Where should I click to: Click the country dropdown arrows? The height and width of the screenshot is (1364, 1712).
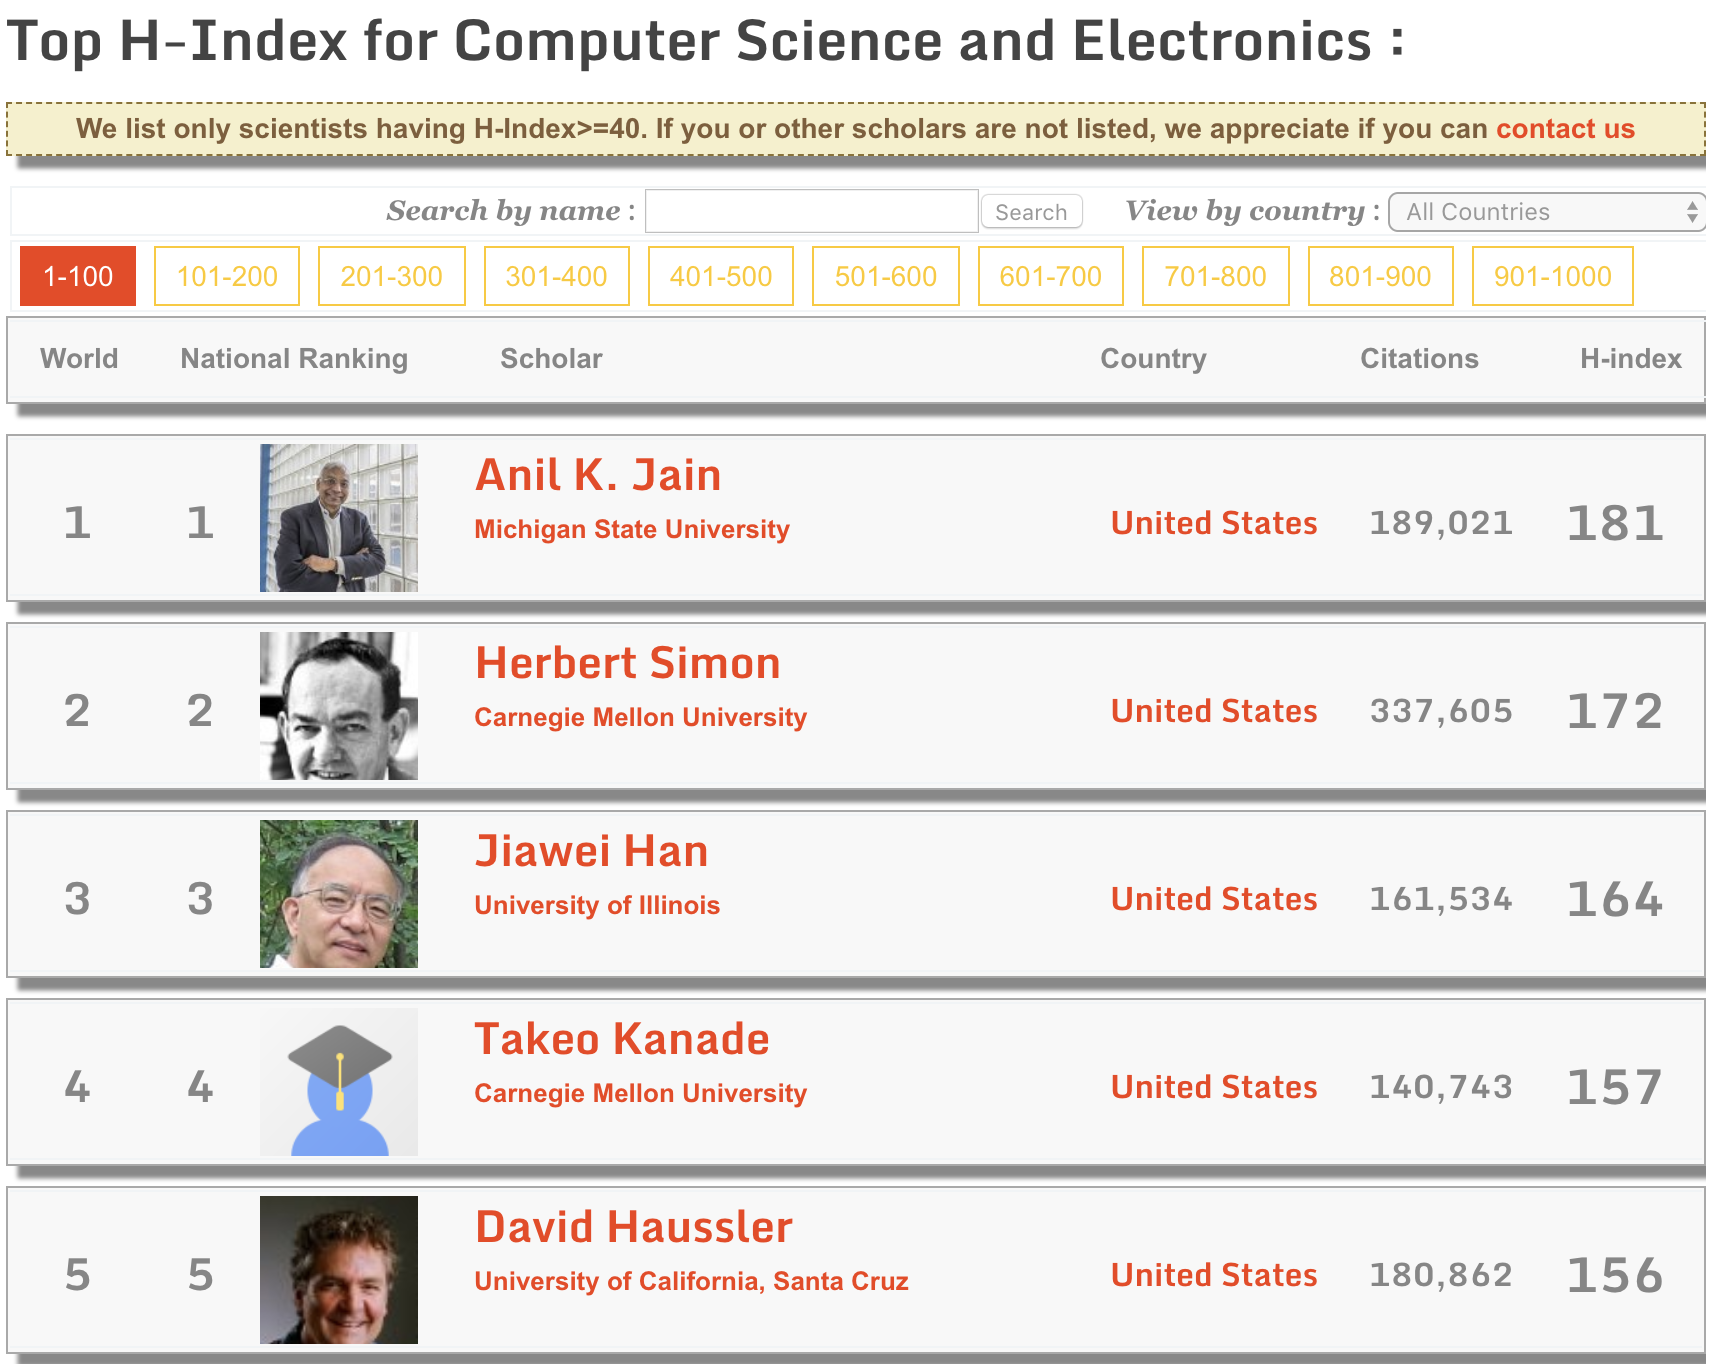tap(1692, 212)
